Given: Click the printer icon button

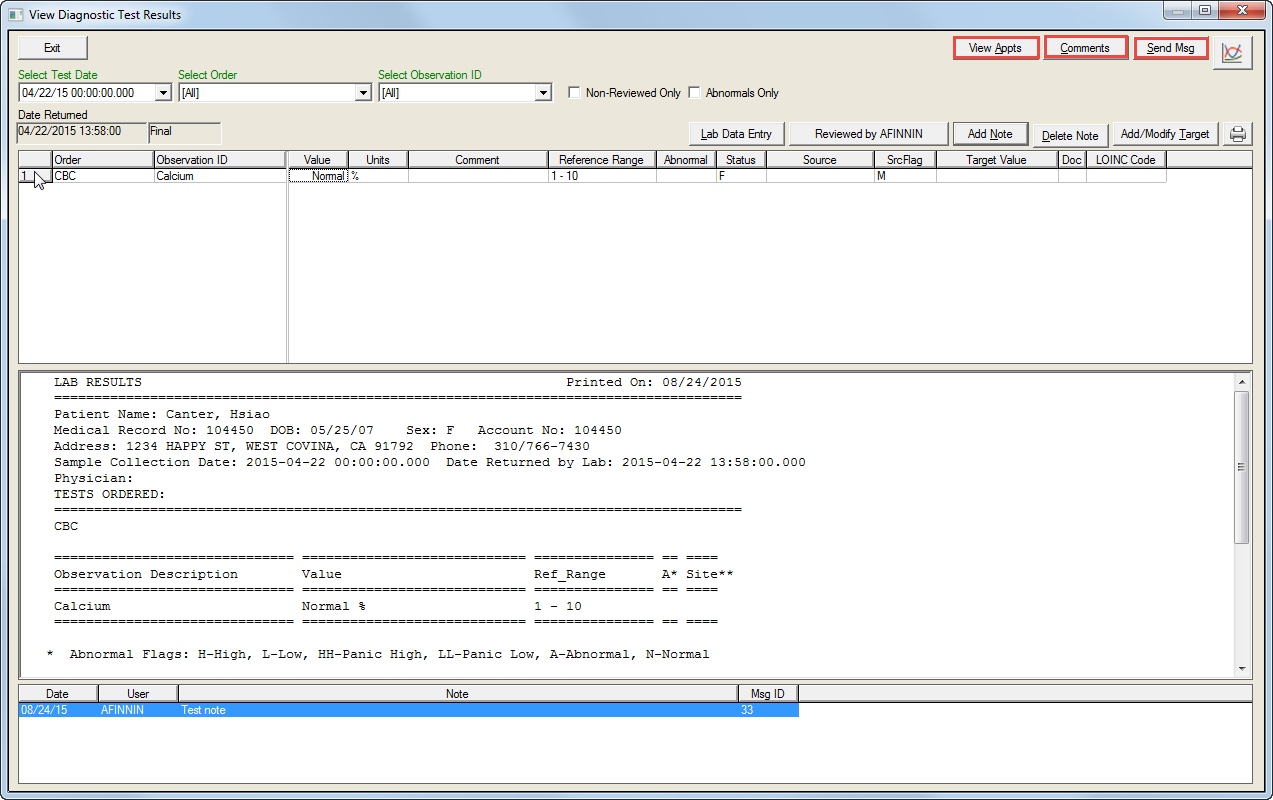Looking at the screenshot, I should 1238,134.
